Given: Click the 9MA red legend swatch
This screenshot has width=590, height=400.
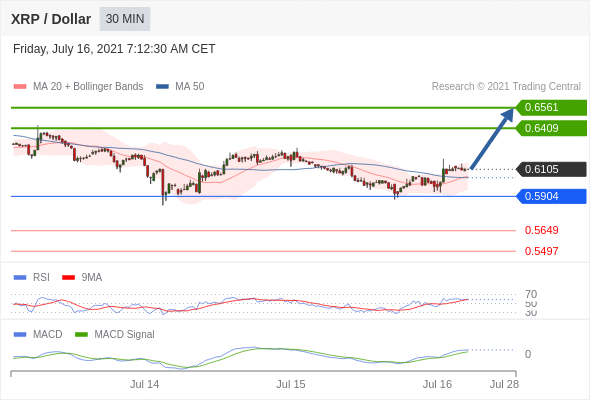Looking at the screenshot, I should point(68,278).
